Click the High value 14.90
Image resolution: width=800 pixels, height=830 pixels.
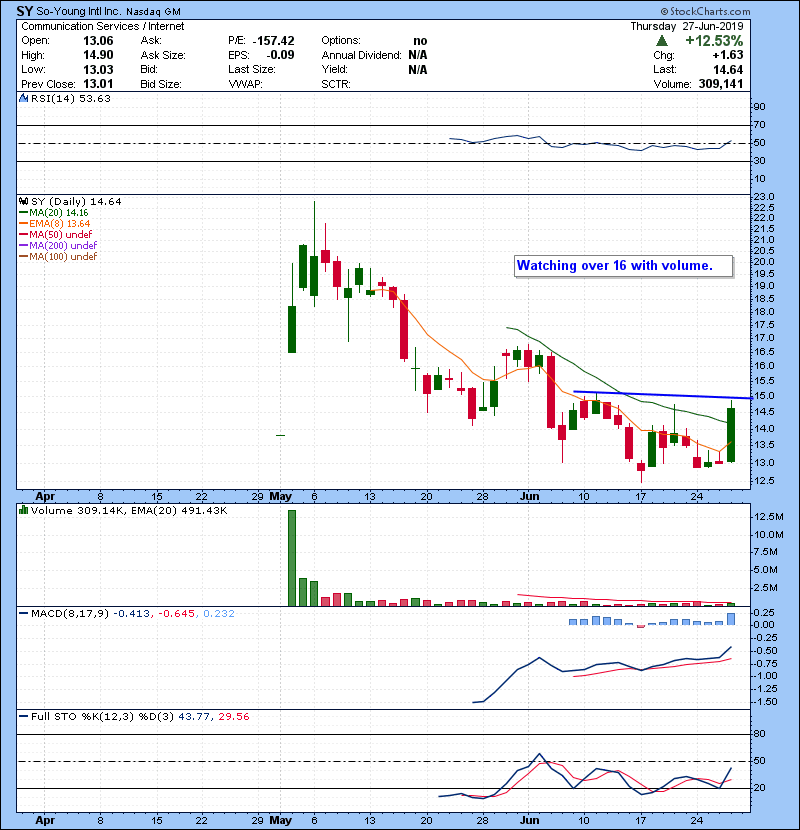[98, 55]
